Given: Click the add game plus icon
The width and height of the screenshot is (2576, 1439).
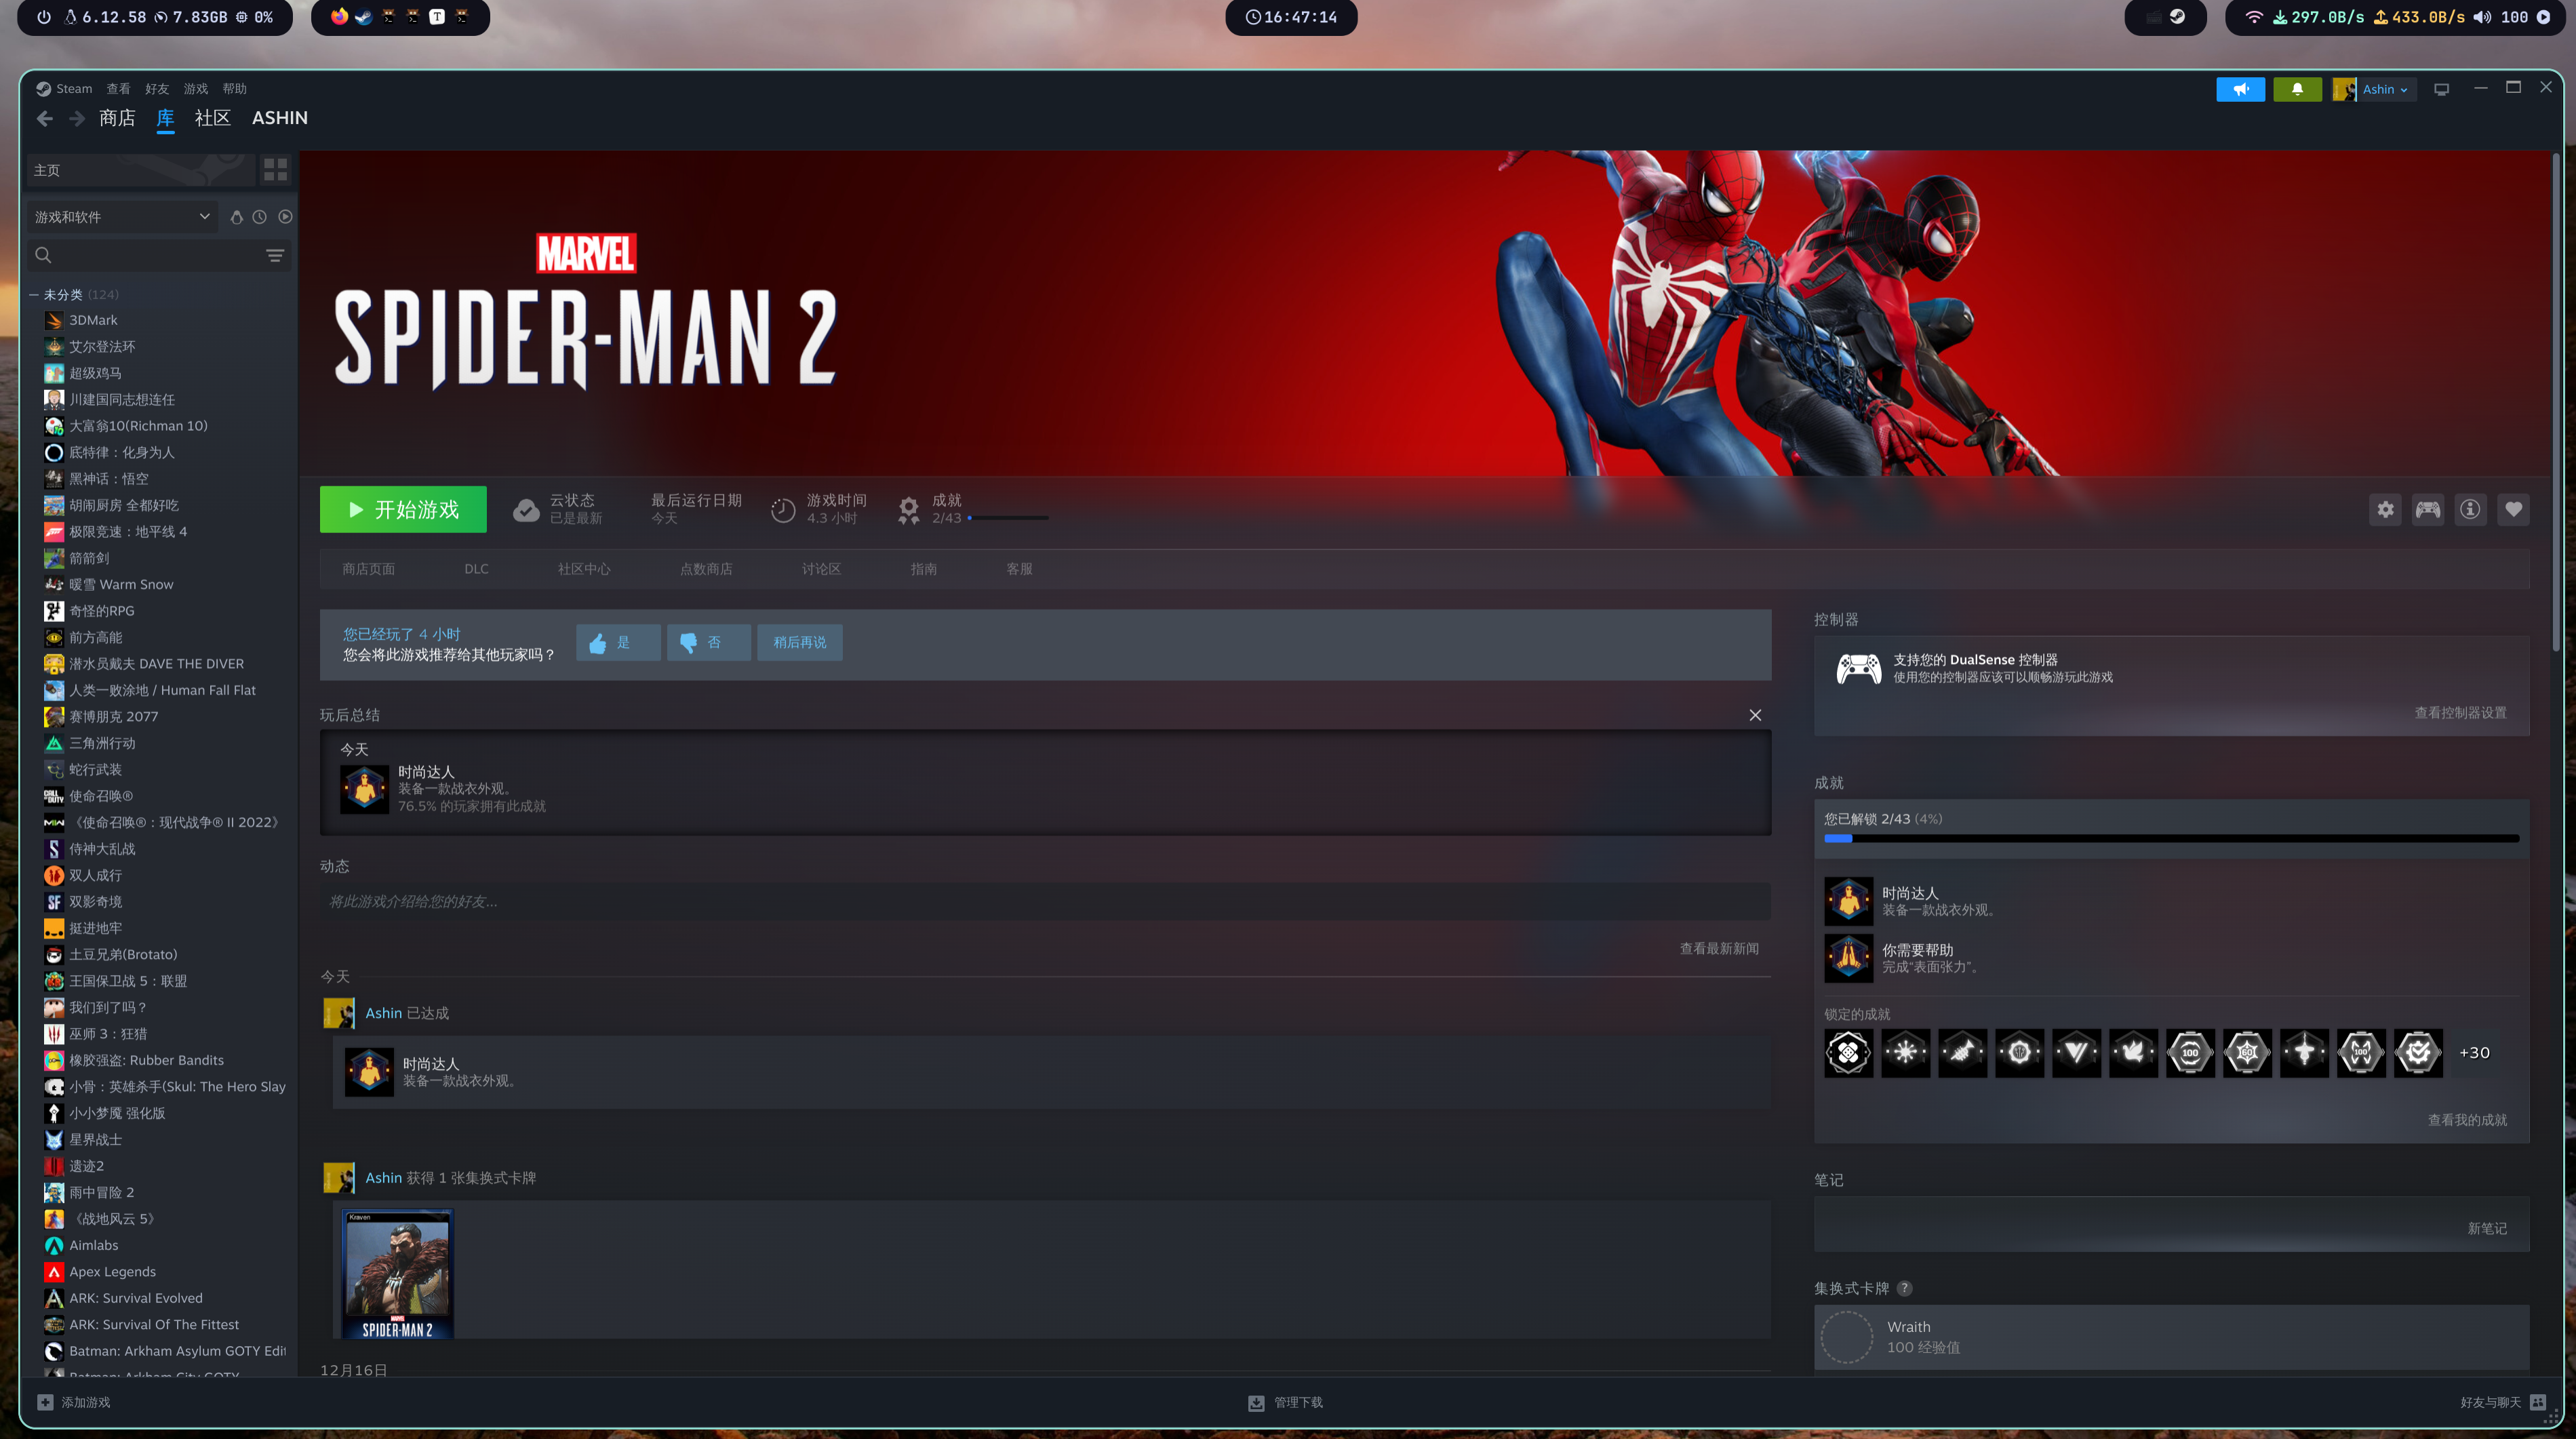Looking at the screenshot, I should click(x=45, y=1402).
